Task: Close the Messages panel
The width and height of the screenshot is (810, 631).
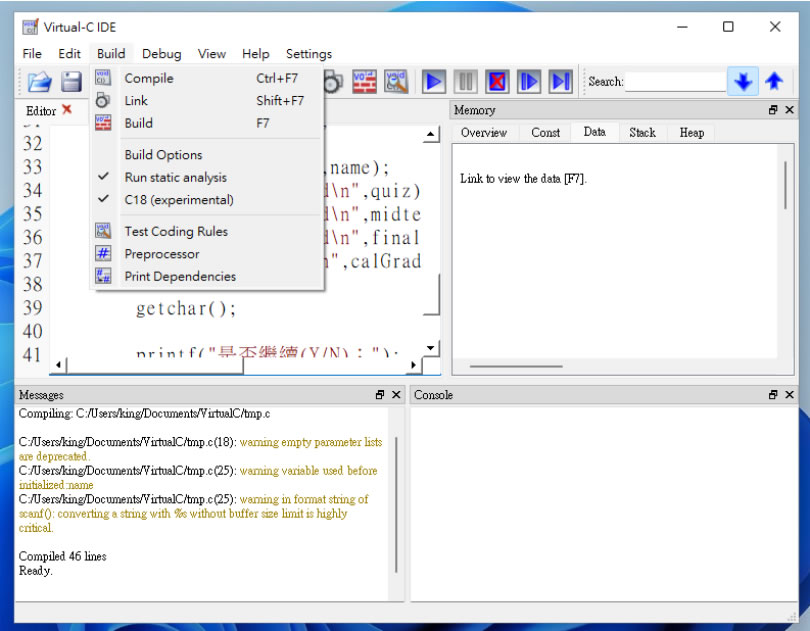Action: click(x=396, y=395)
